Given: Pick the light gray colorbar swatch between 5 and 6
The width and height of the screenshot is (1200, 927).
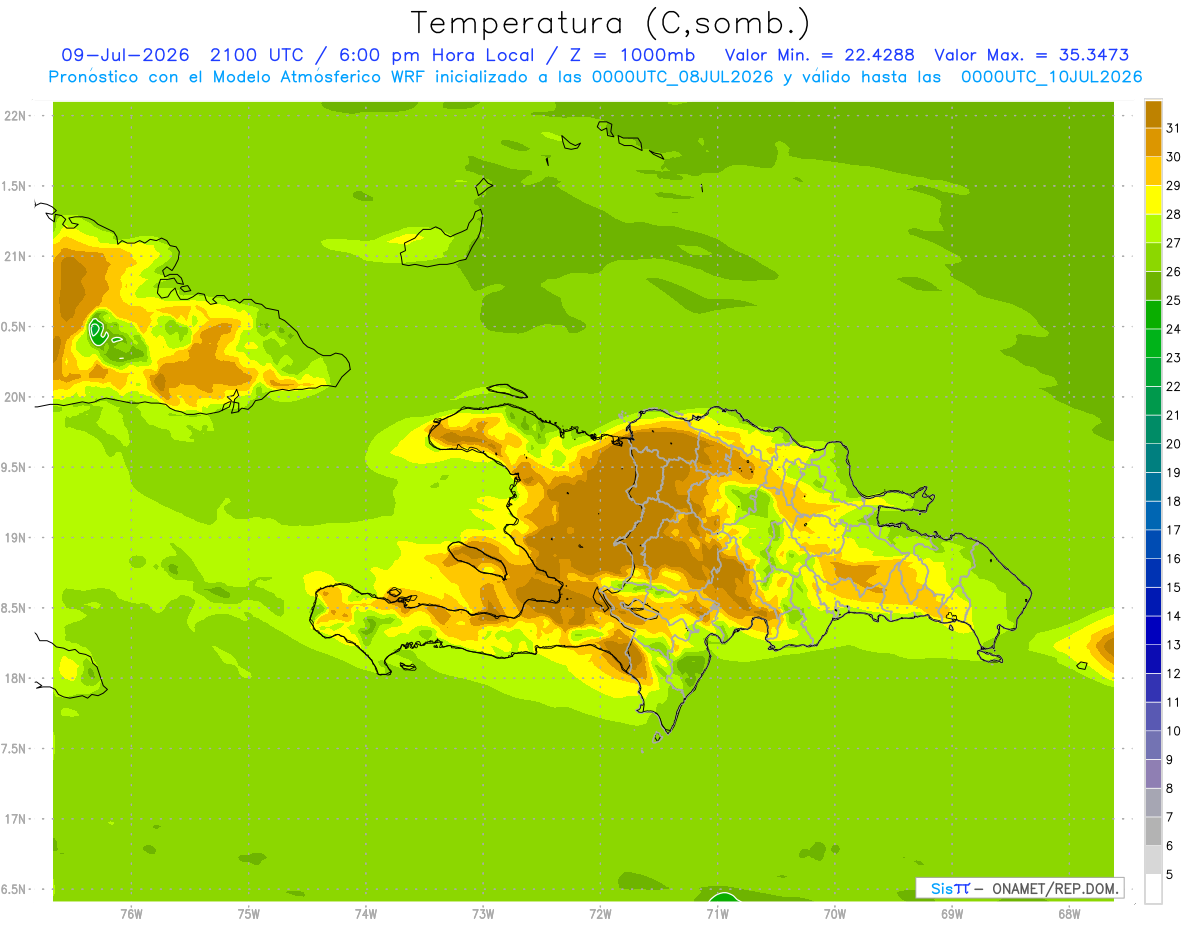Looking at the screenshot, I should click(1153, 860).
